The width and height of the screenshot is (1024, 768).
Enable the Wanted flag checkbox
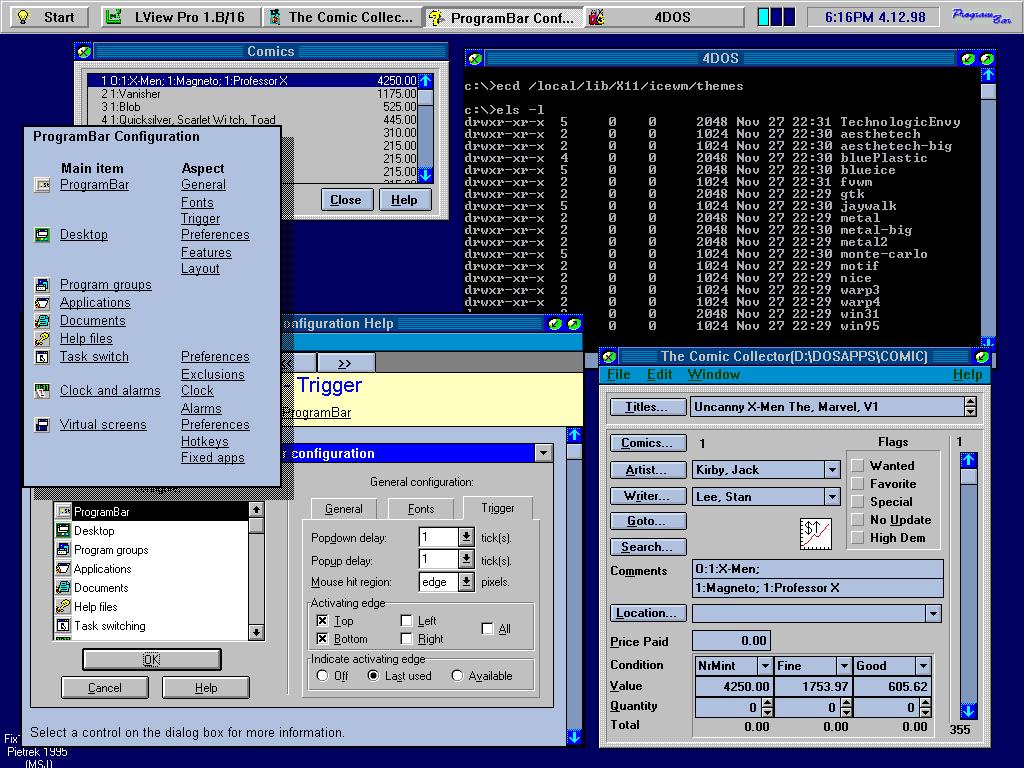(857, 466)
